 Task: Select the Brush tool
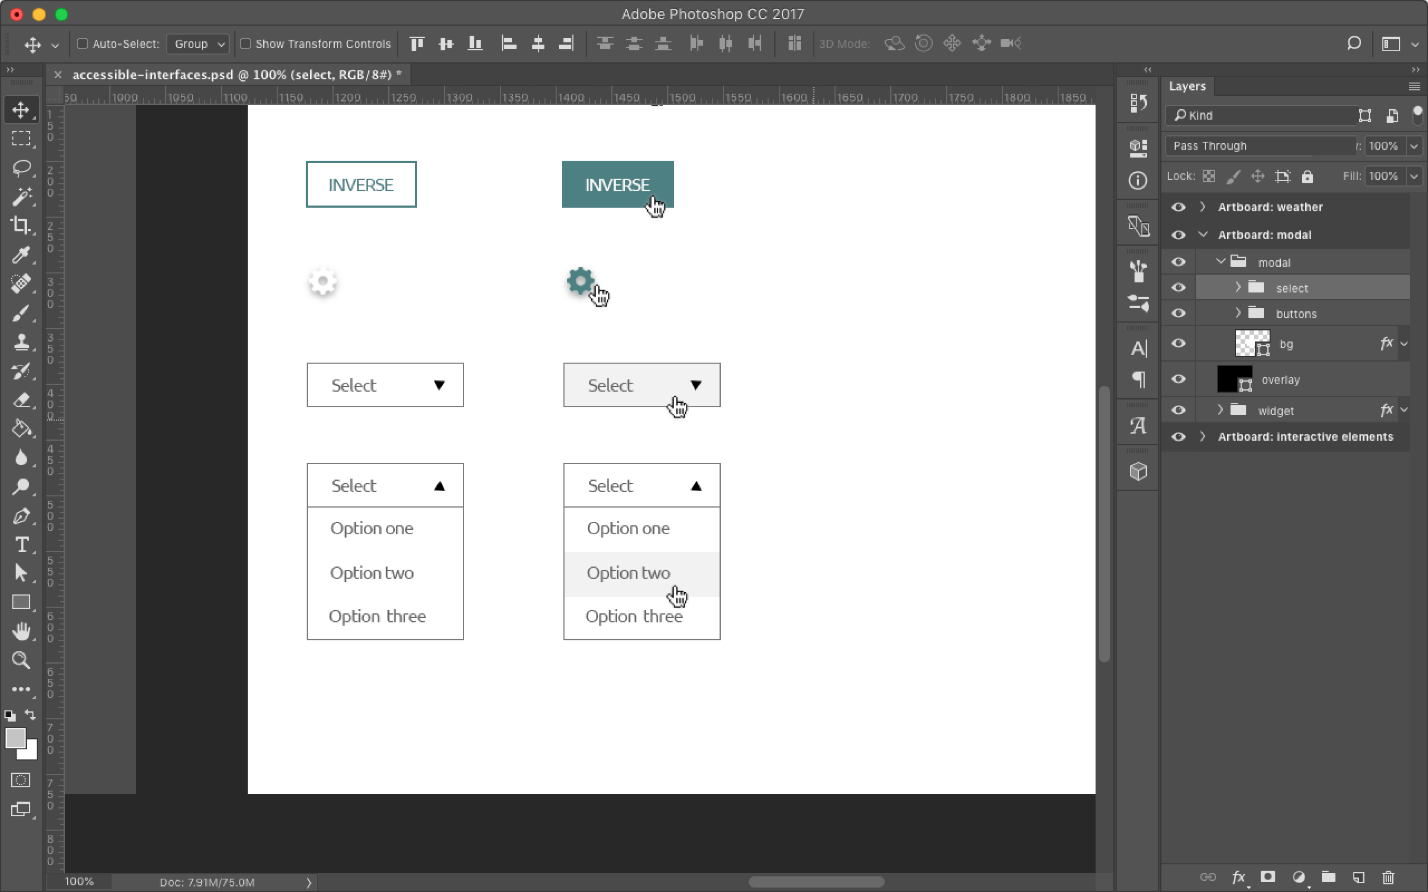[x=21, y=313]
